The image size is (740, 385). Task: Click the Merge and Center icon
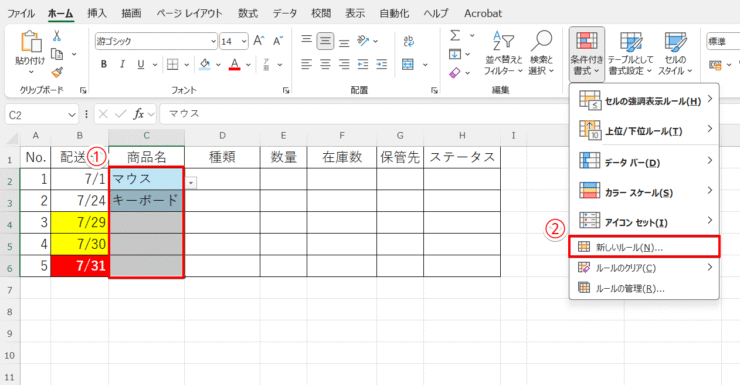tap(408, 64)
